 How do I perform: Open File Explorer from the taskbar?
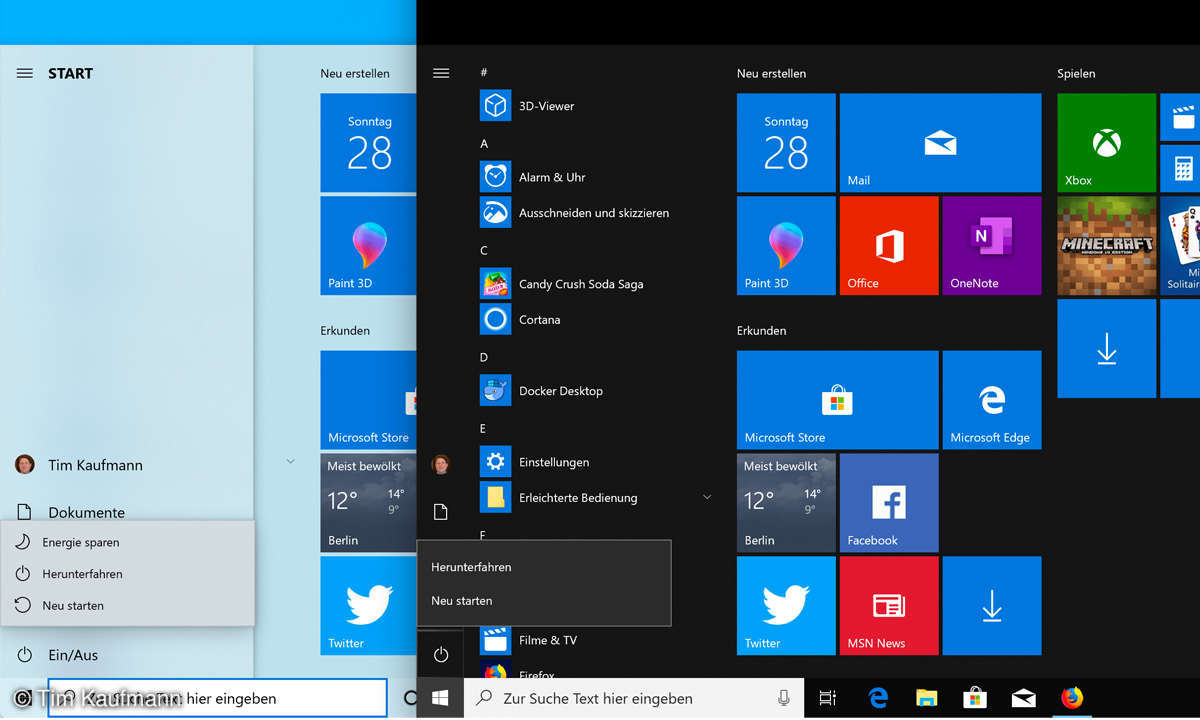pyautogui.click(x=927, y=698)
